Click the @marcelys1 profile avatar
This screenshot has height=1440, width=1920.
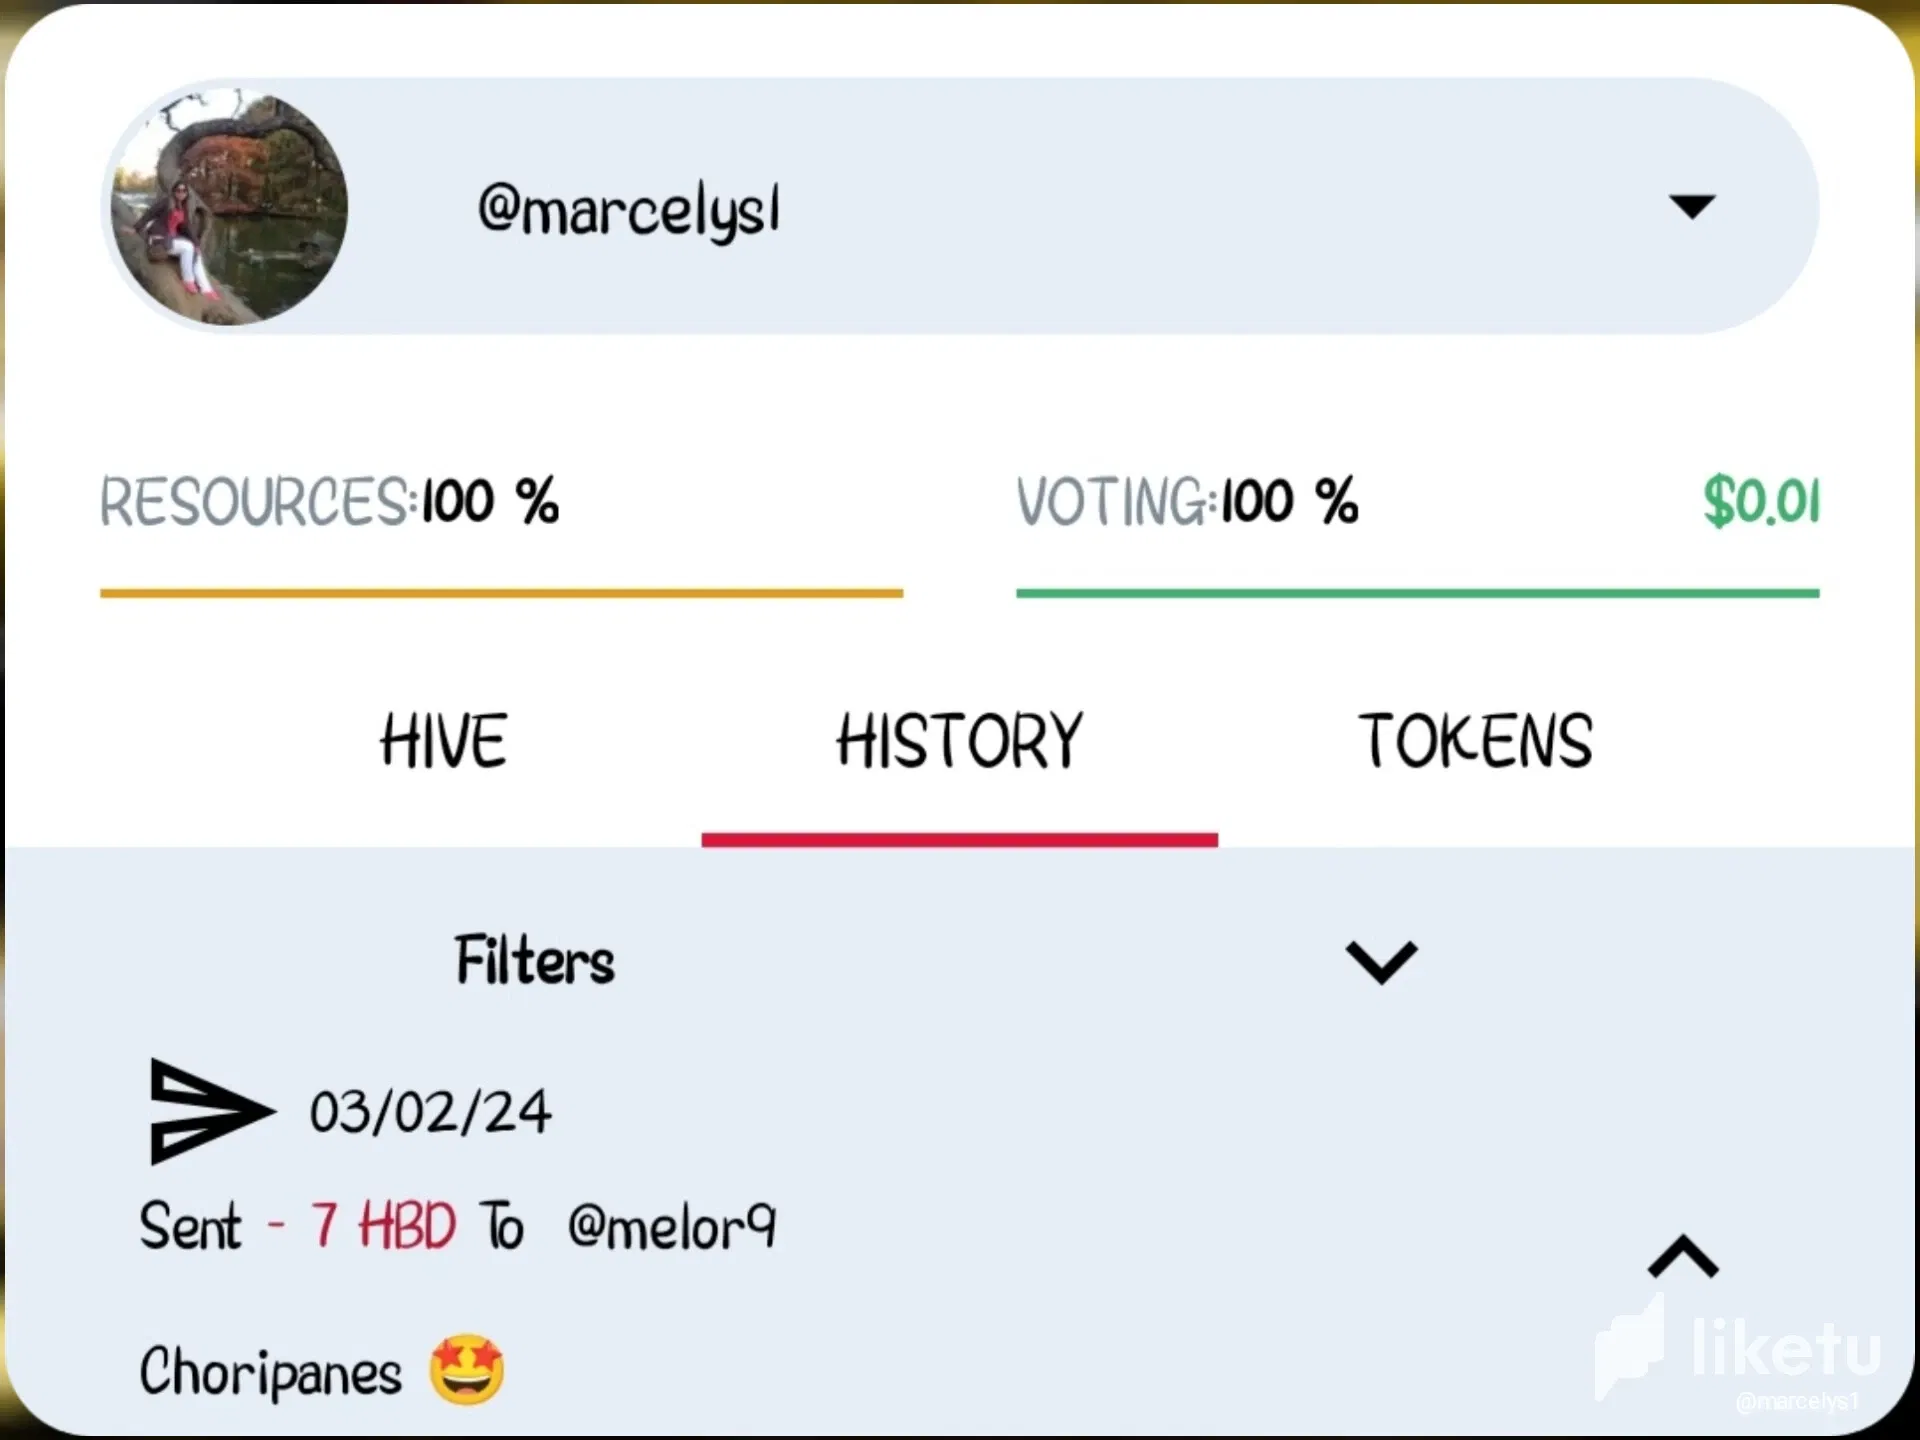[229, 207]
